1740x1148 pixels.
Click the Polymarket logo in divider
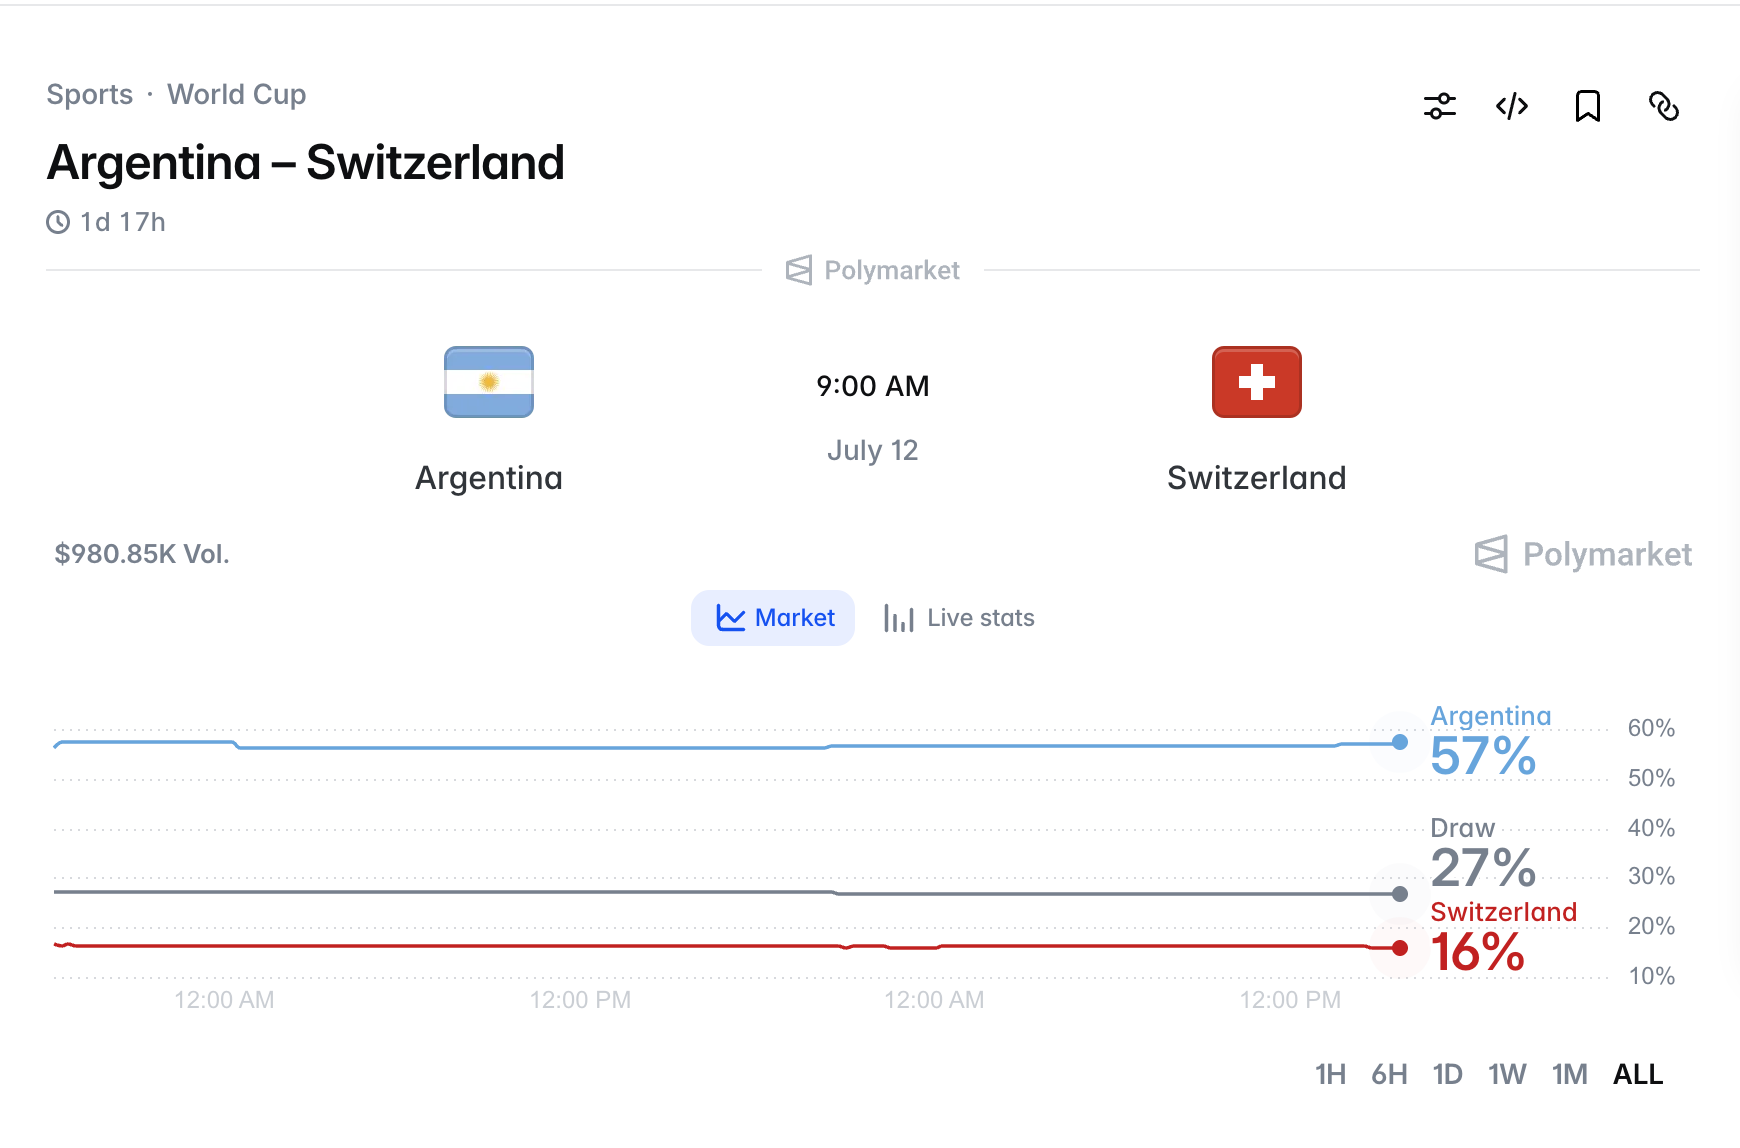pos(872,270)
